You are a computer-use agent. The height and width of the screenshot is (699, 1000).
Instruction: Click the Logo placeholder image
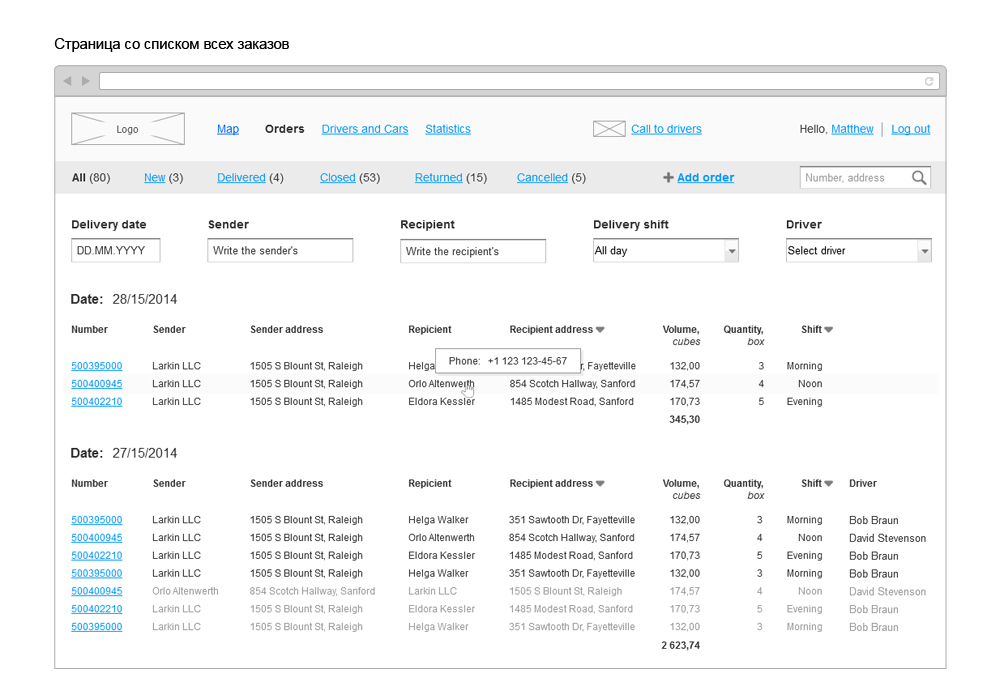[x=128, y=129]
